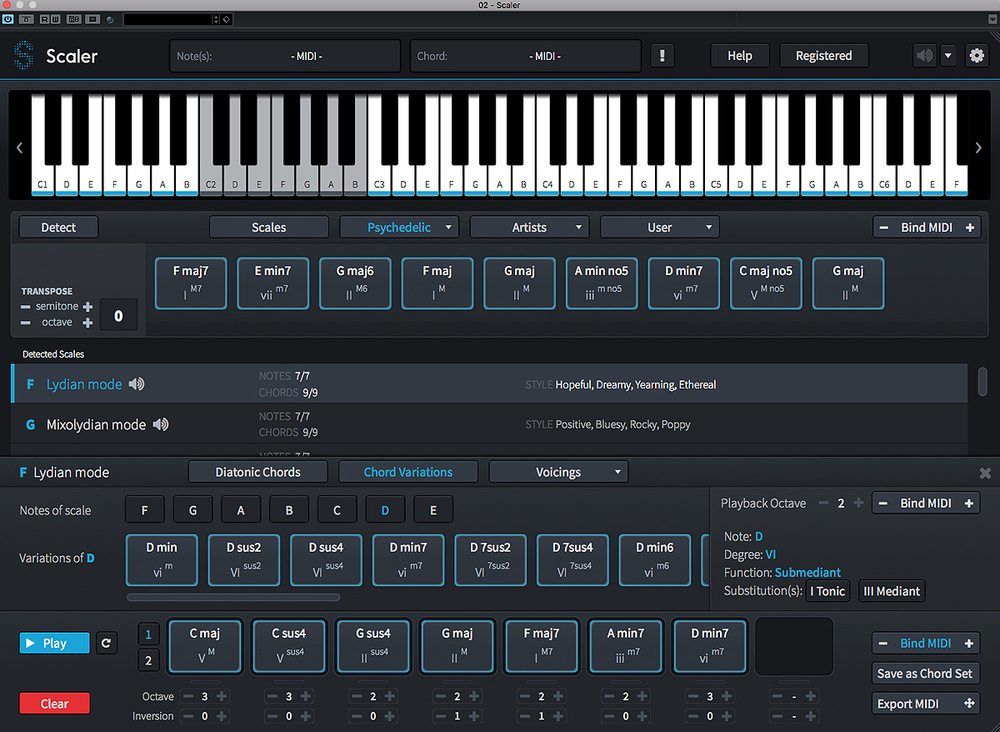Select the Chord Variations tab
The height and width of the screenshot is (732, 1000).
(408, 472)
